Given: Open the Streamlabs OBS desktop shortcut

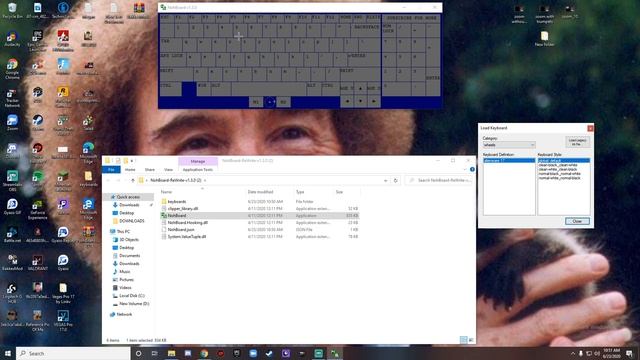Looking at the screenshot, I should [x=12, y=181].
